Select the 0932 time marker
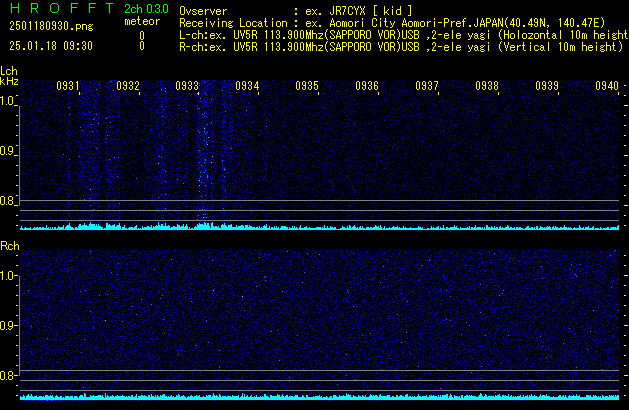 click(x=128, y=86)
